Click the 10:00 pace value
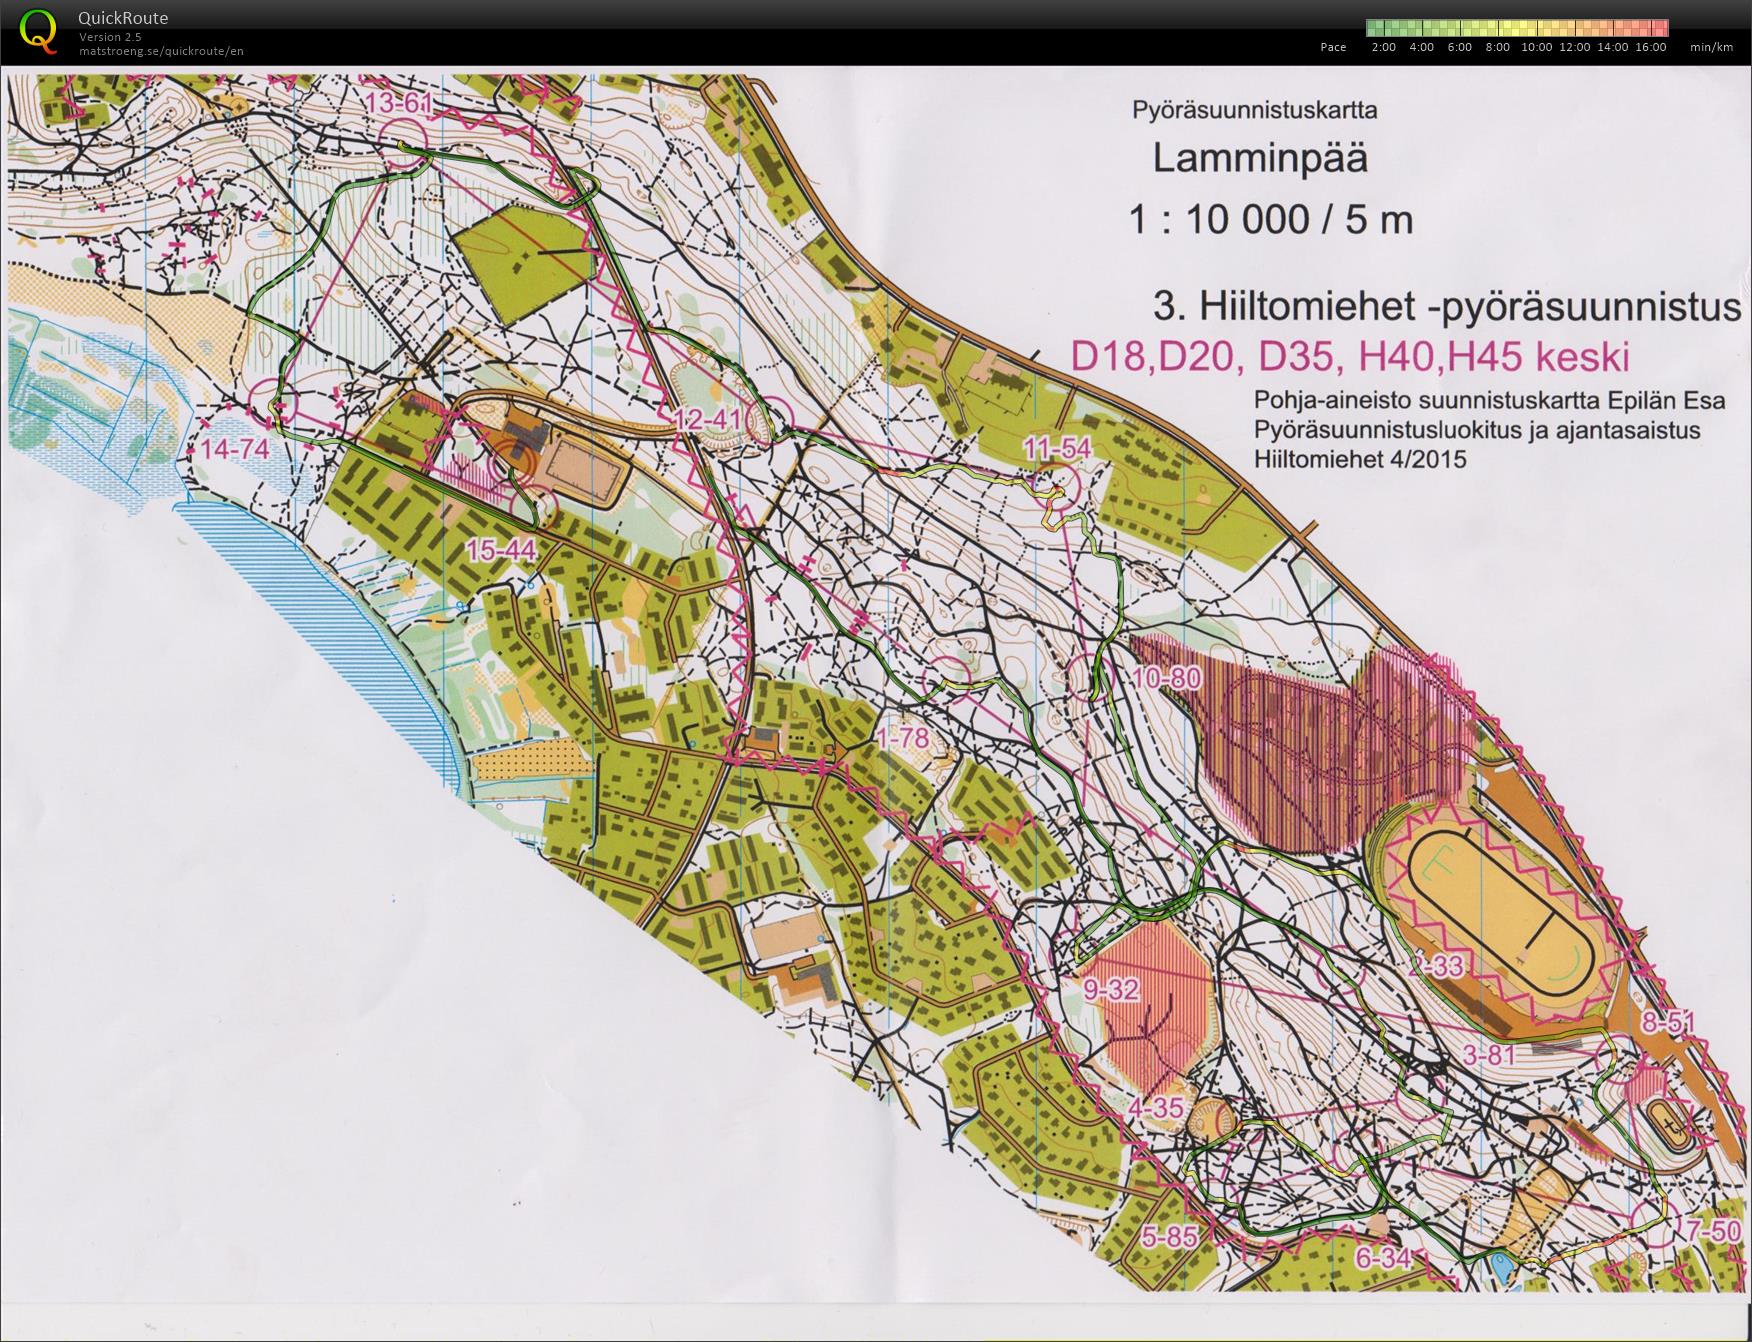 click(1536, 47)
